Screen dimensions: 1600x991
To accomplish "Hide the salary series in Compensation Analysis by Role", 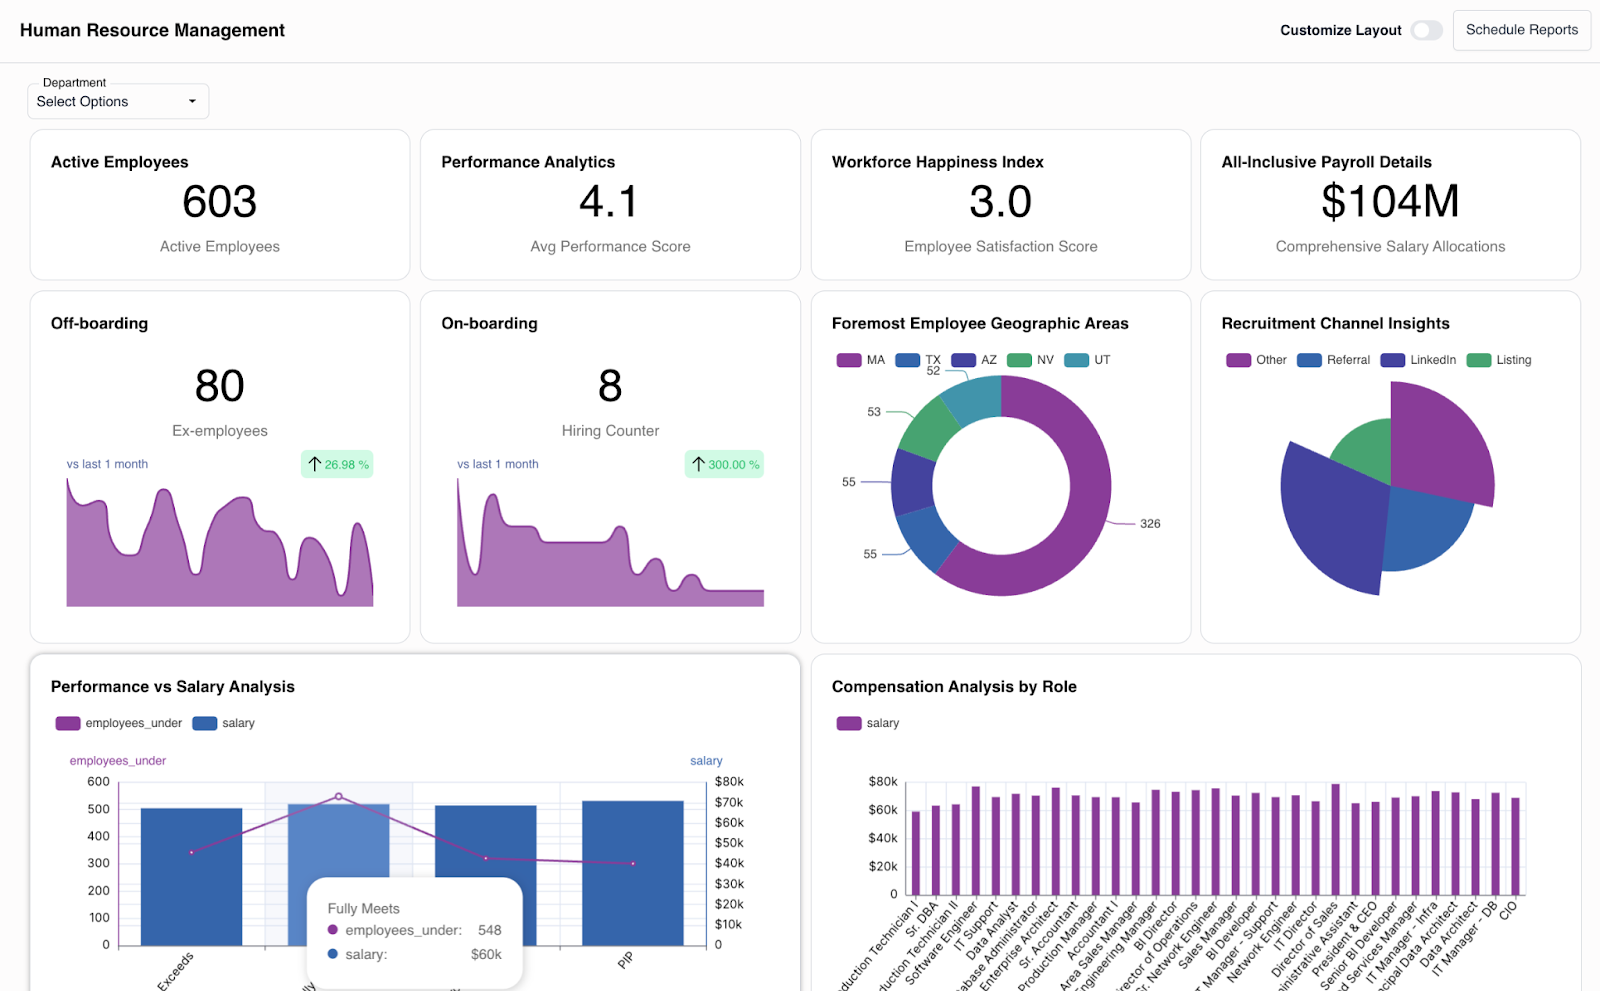I will point(868,723).
